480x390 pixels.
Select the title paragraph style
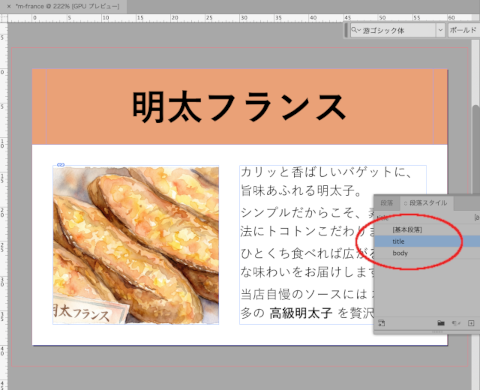(x=427, y=241)
